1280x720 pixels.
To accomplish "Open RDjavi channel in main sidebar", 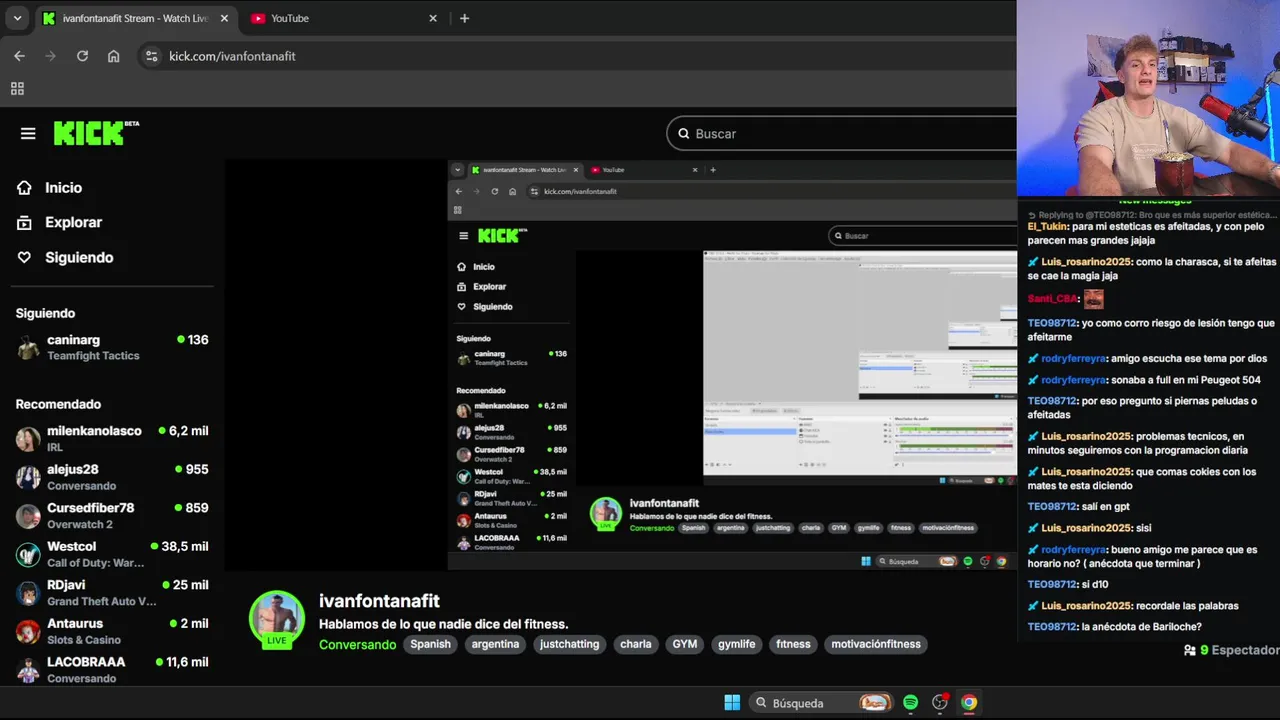I will (112, 592).
